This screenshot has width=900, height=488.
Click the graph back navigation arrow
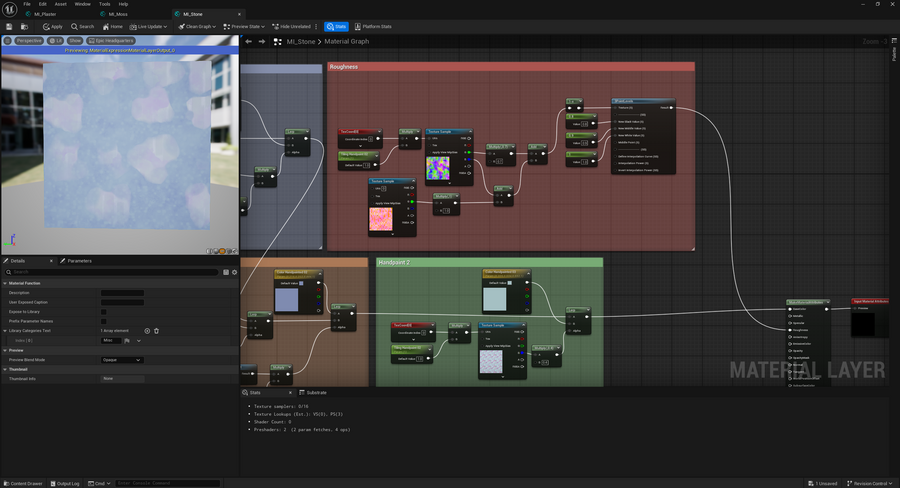[x=249, y=41]
